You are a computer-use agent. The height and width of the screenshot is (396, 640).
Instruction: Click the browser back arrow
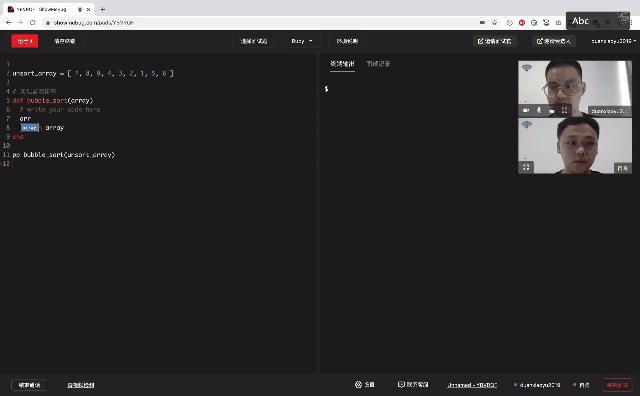pos(9,23)
